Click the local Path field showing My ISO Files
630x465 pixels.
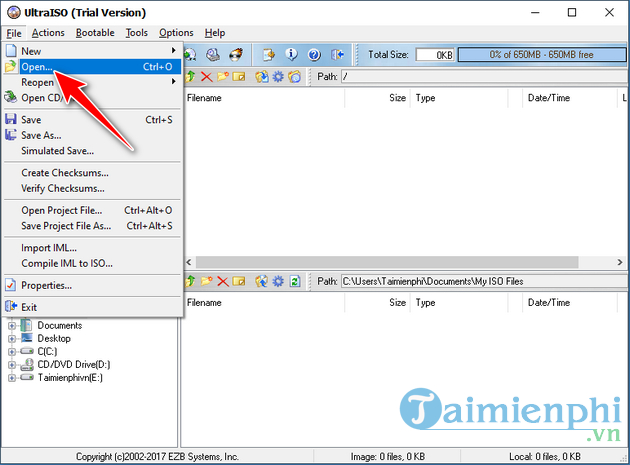pos(480,282)
